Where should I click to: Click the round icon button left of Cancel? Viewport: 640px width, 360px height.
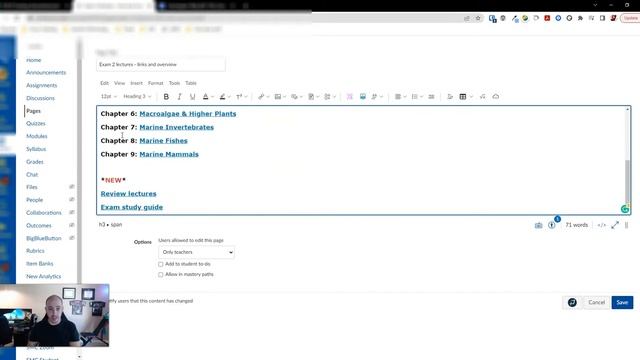point(572,302)
